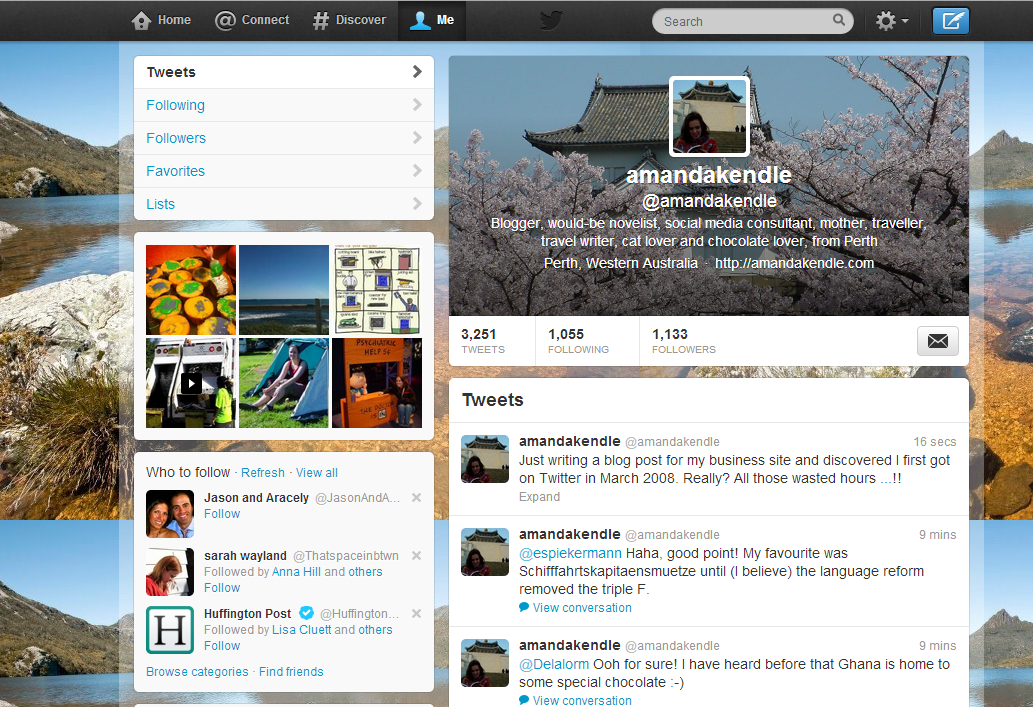
Task: Expand the tweet about joining Twitter in 2008
Action: coord(538,496)
